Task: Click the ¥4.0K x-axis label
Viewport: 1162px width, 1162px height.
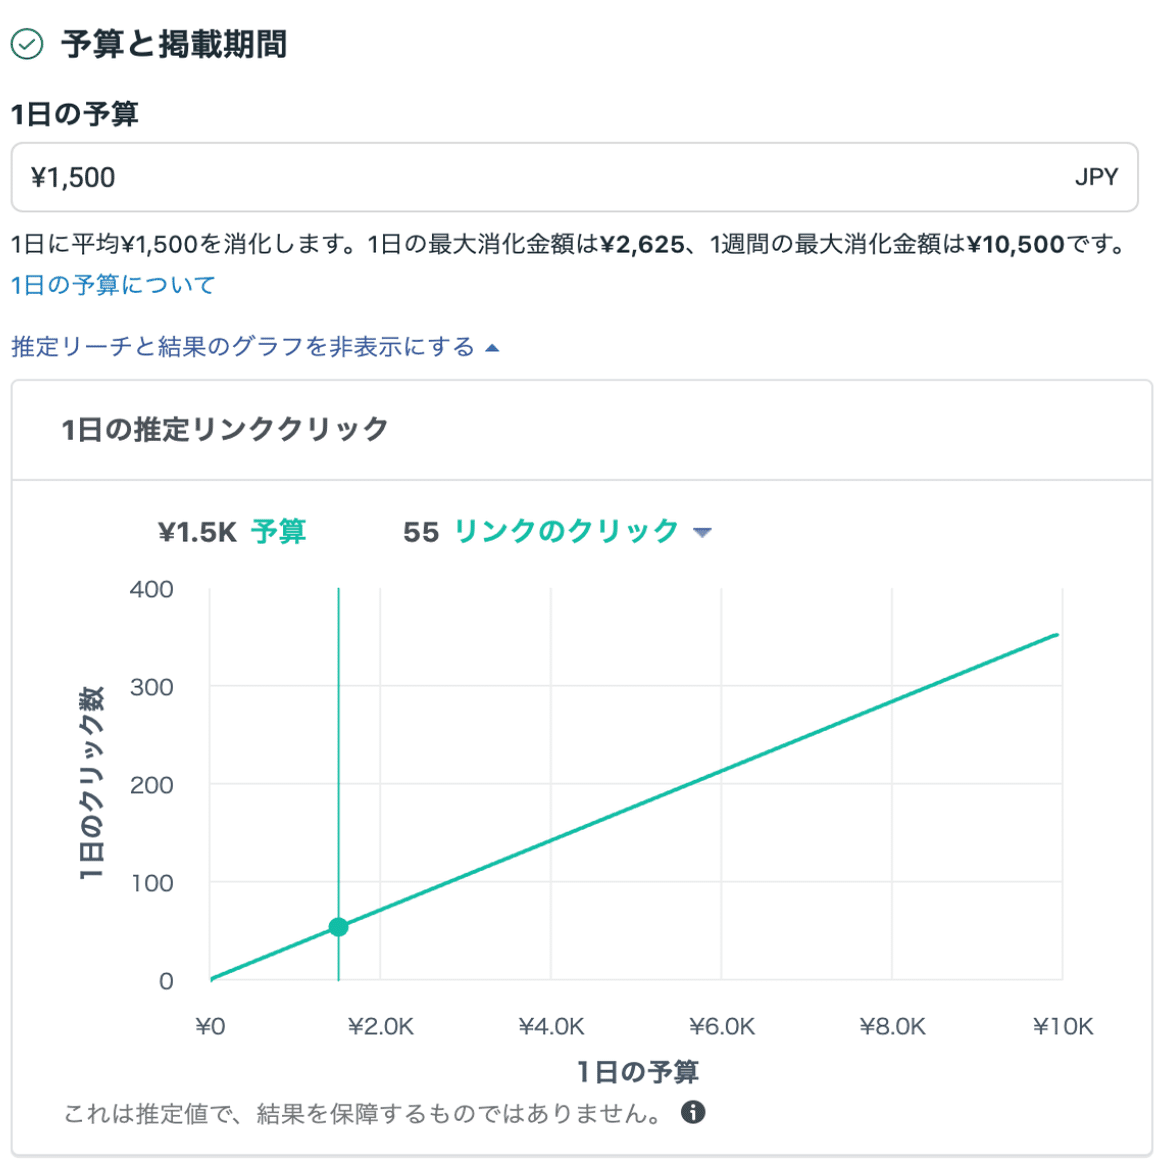Action: coord(551,1027)
